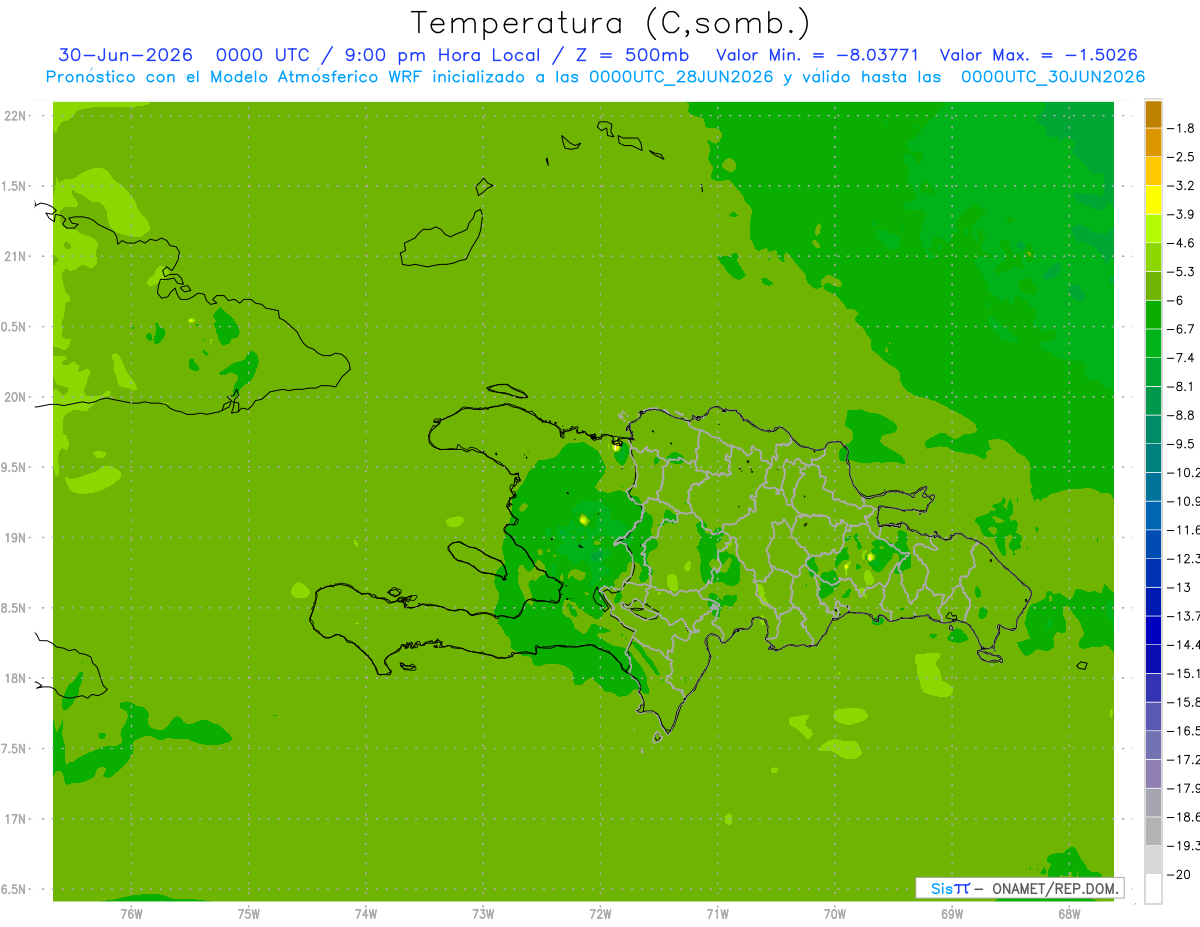This screenshot has width=1200, height=927.
Task: Click the '19N' latitude axis label
Action: click(17, 538)
